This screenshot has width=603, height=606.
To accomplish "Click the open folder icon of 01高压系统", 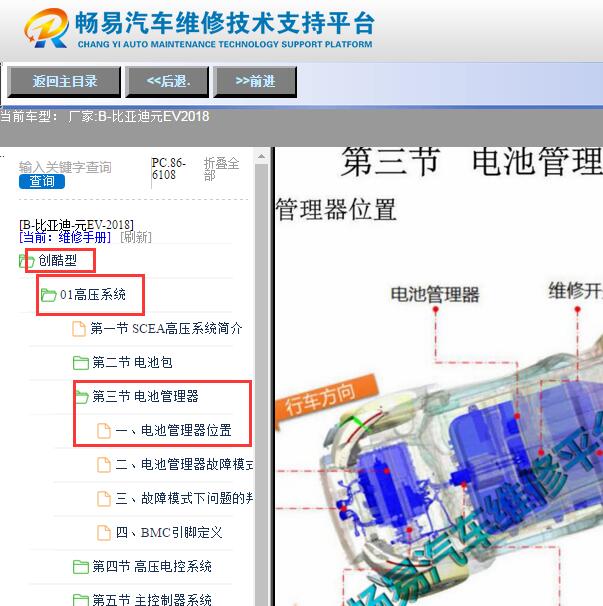I will click(49, 295).
